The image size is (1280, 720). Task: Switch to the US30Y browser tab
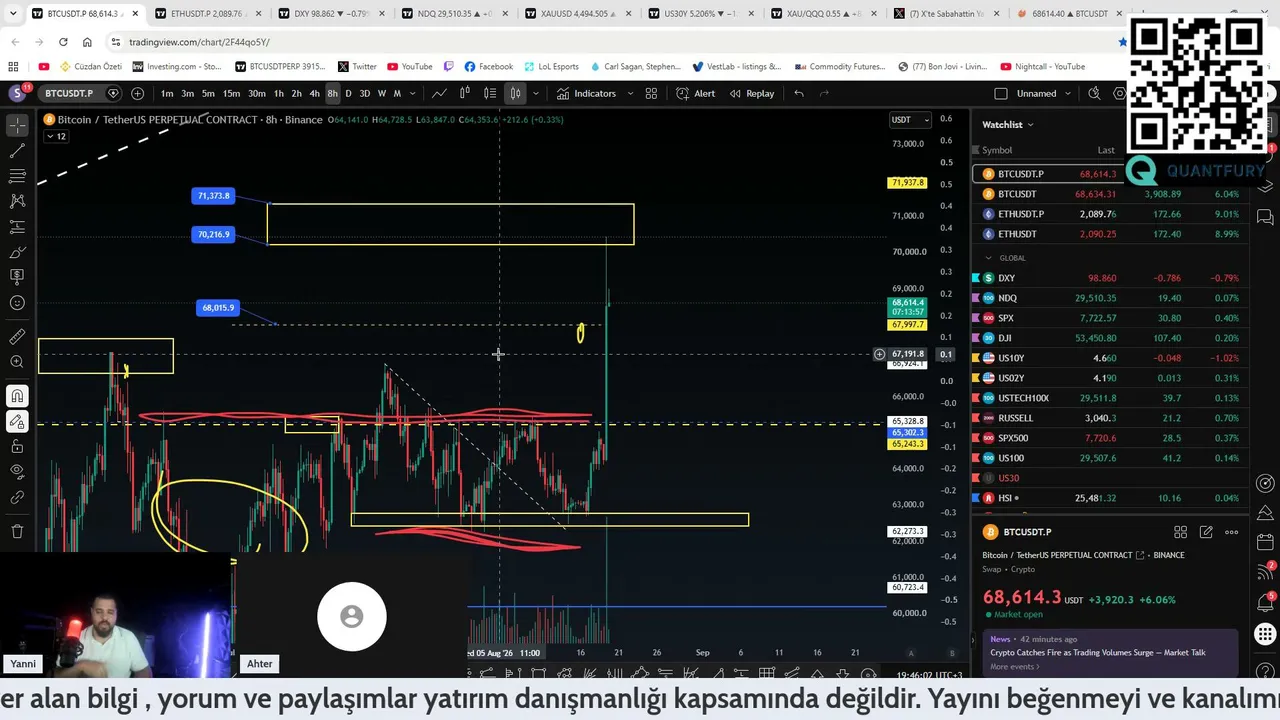click(x=700, y=14)
